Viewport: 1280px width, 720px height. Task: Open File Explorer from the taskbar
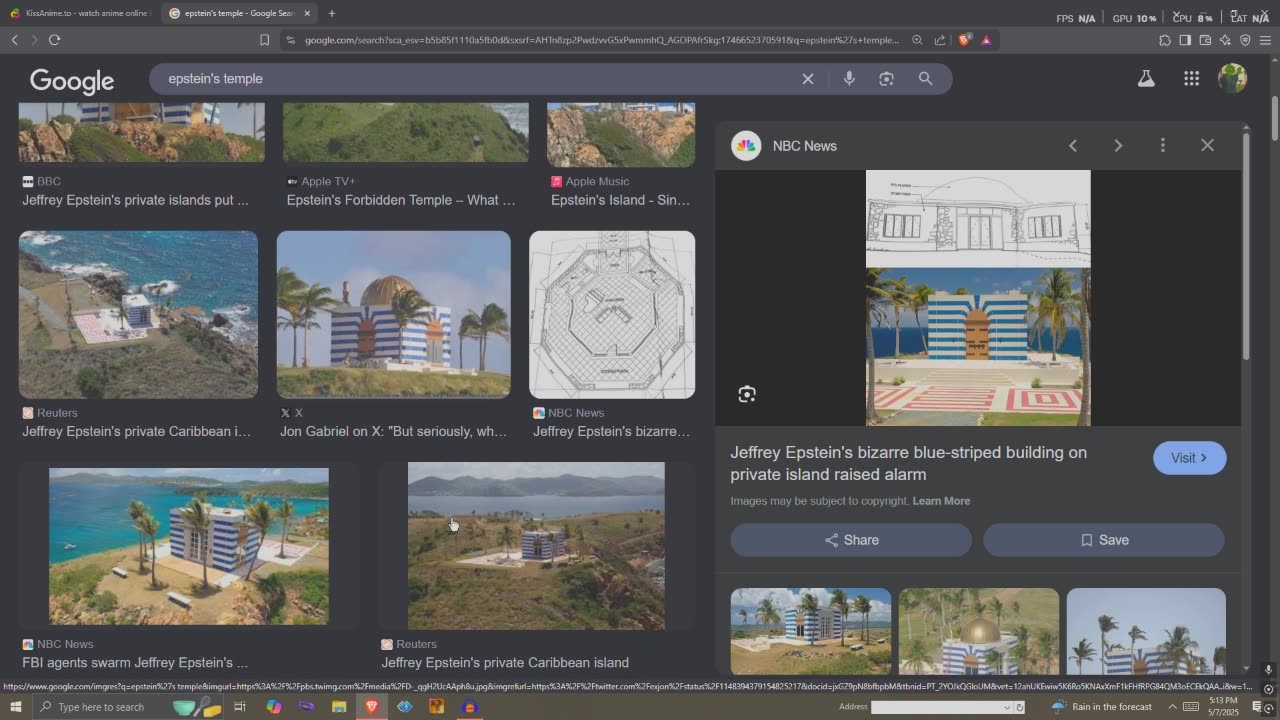pos(339,707)
